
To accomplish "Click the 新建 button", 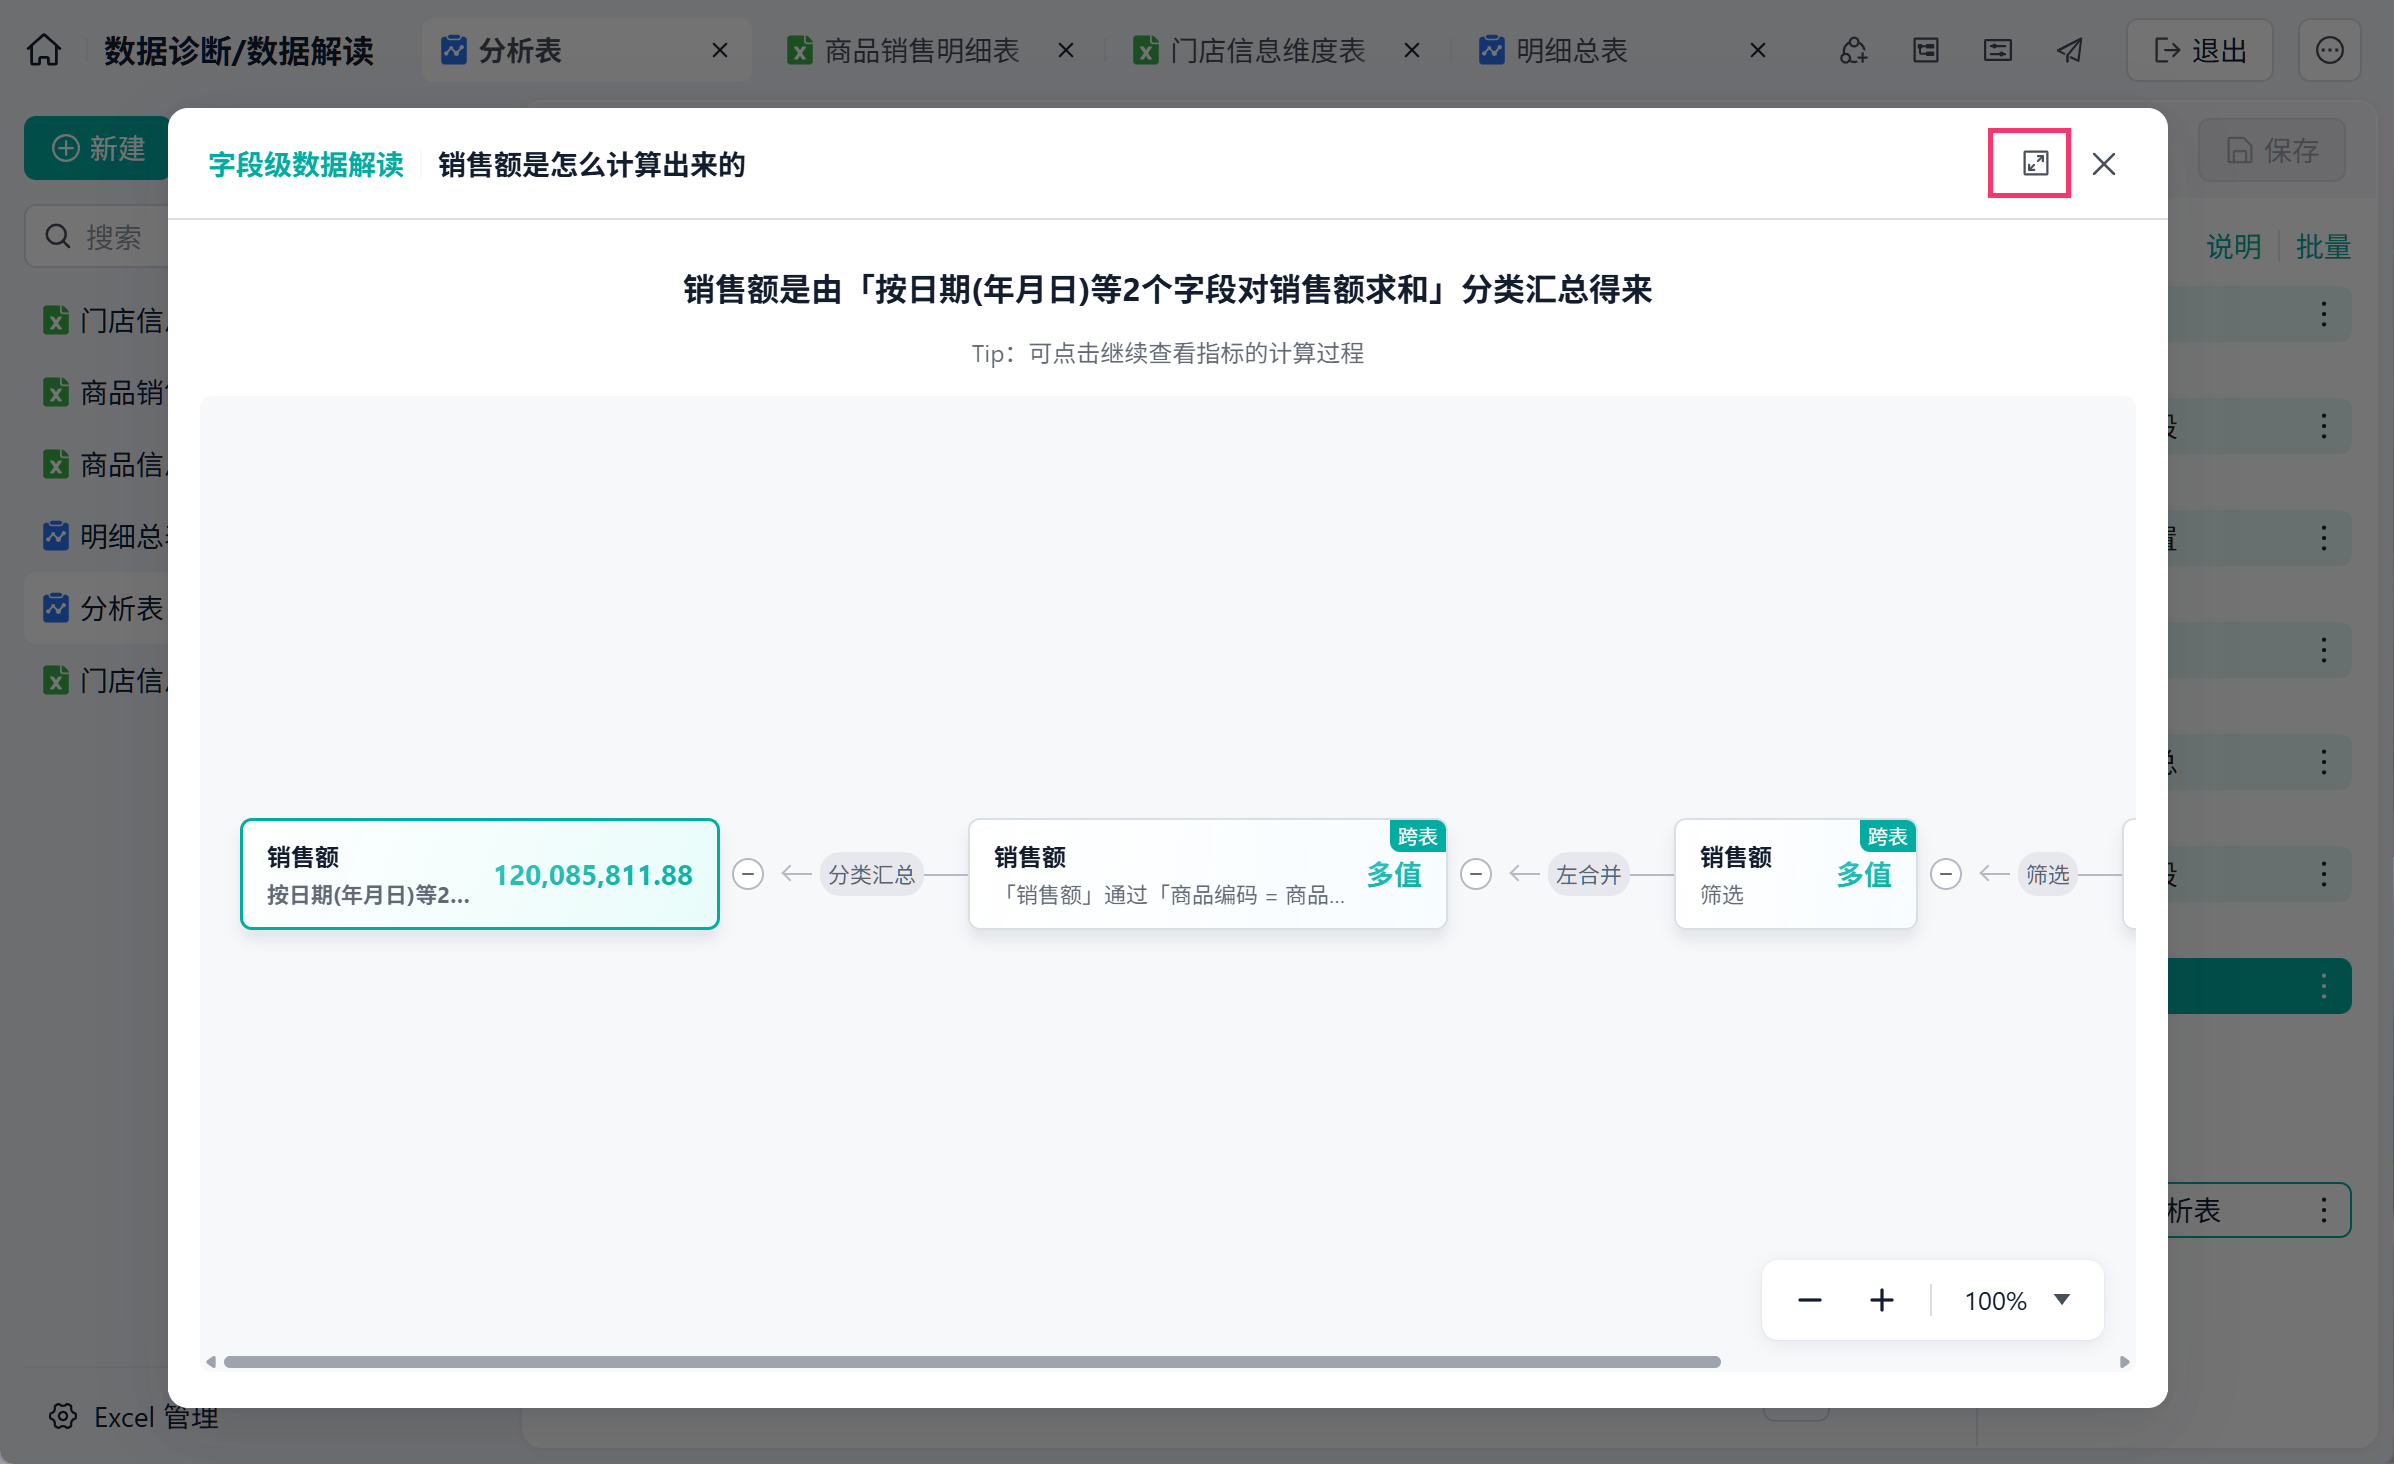I will coord(97,148).
